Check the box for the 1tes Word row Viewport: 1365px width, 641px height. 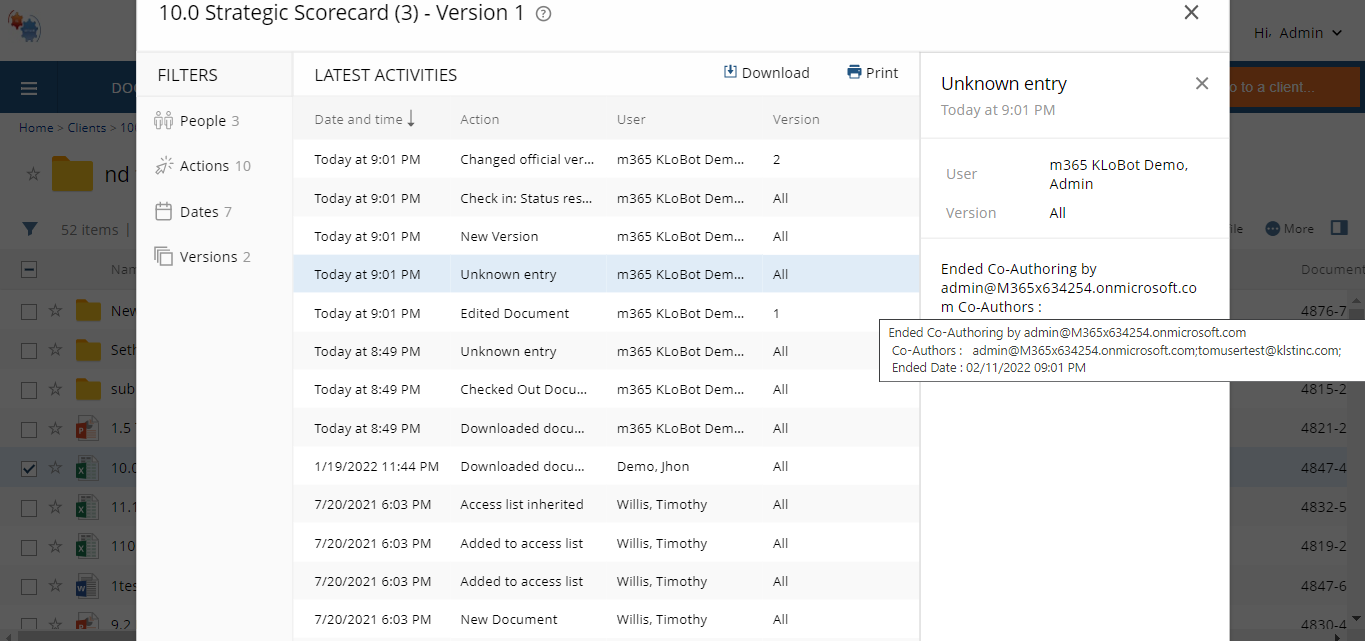point(29,587)
